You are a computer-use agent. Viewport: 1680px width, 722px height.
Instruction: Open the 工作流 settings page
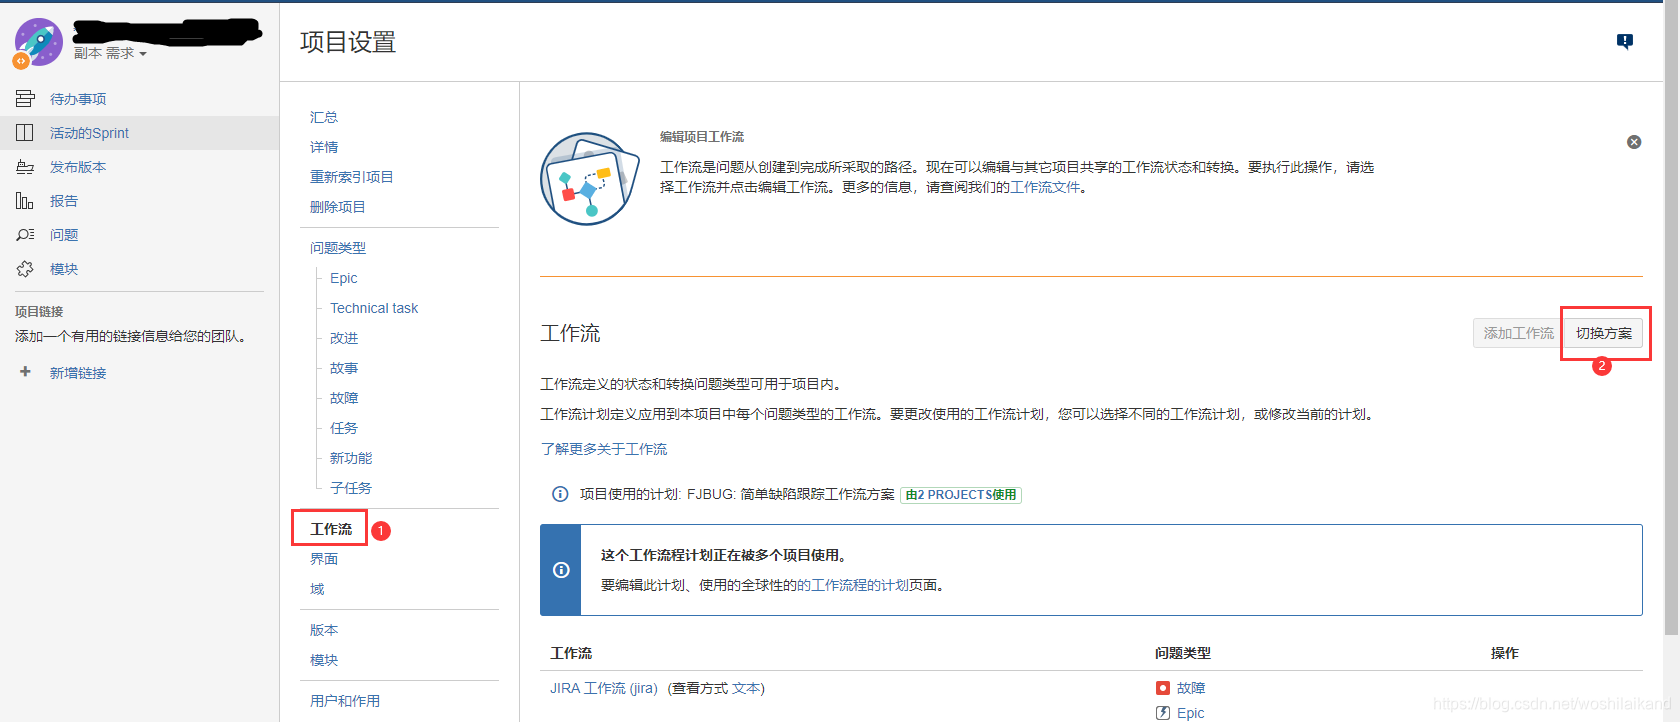tap(331, 529)
